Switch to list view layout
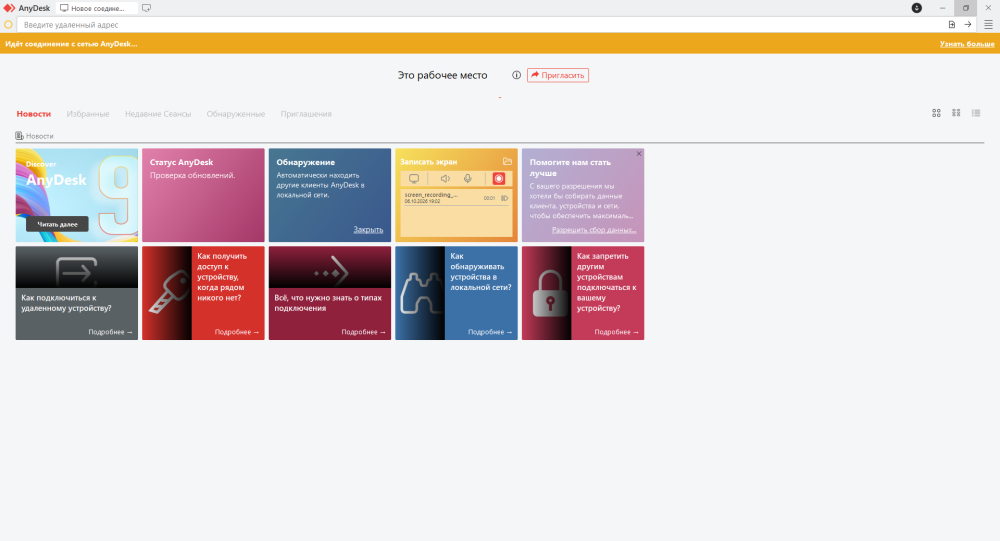Screen dimensions: 1000x541 (x=976, y=113)
